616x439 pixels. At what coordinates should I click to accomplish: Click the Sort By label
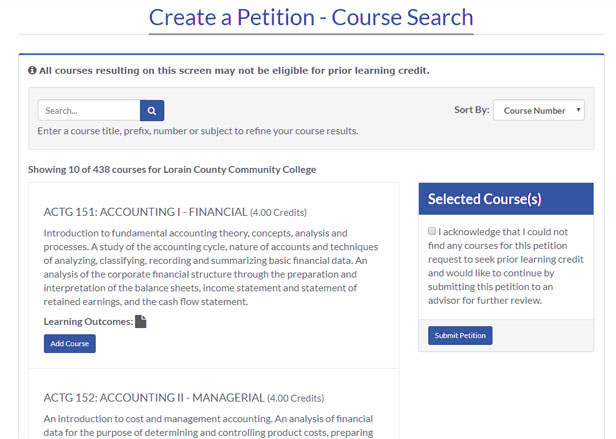click(471, 110)
